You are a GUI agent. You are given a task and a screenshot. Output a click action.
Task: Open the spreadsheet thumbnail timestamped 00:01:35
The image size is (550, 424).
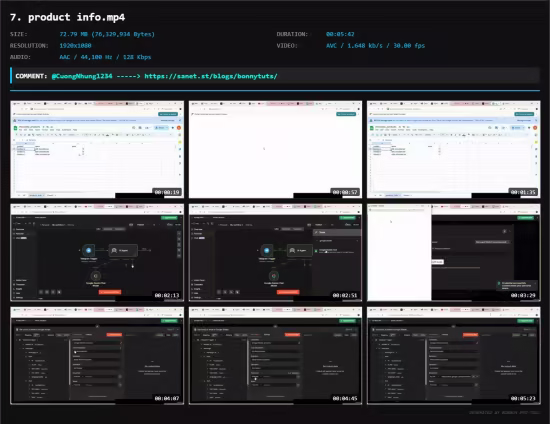click(454, 149)
